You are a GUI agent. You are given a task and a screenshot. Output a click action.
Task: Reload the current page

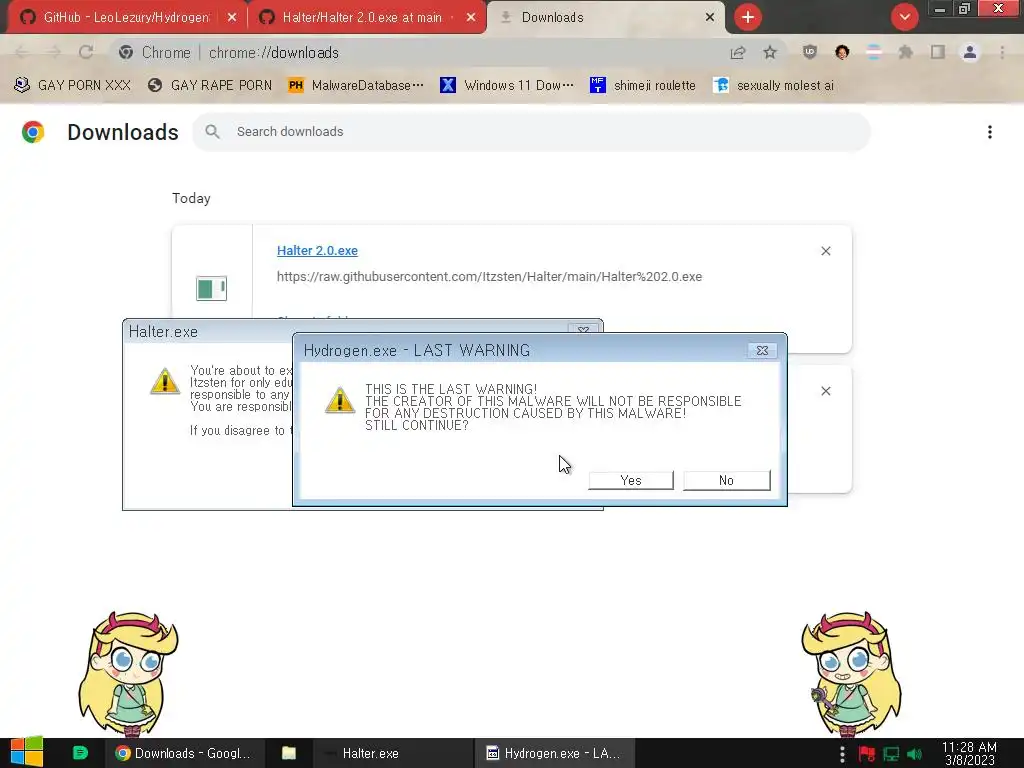[86, 52]
